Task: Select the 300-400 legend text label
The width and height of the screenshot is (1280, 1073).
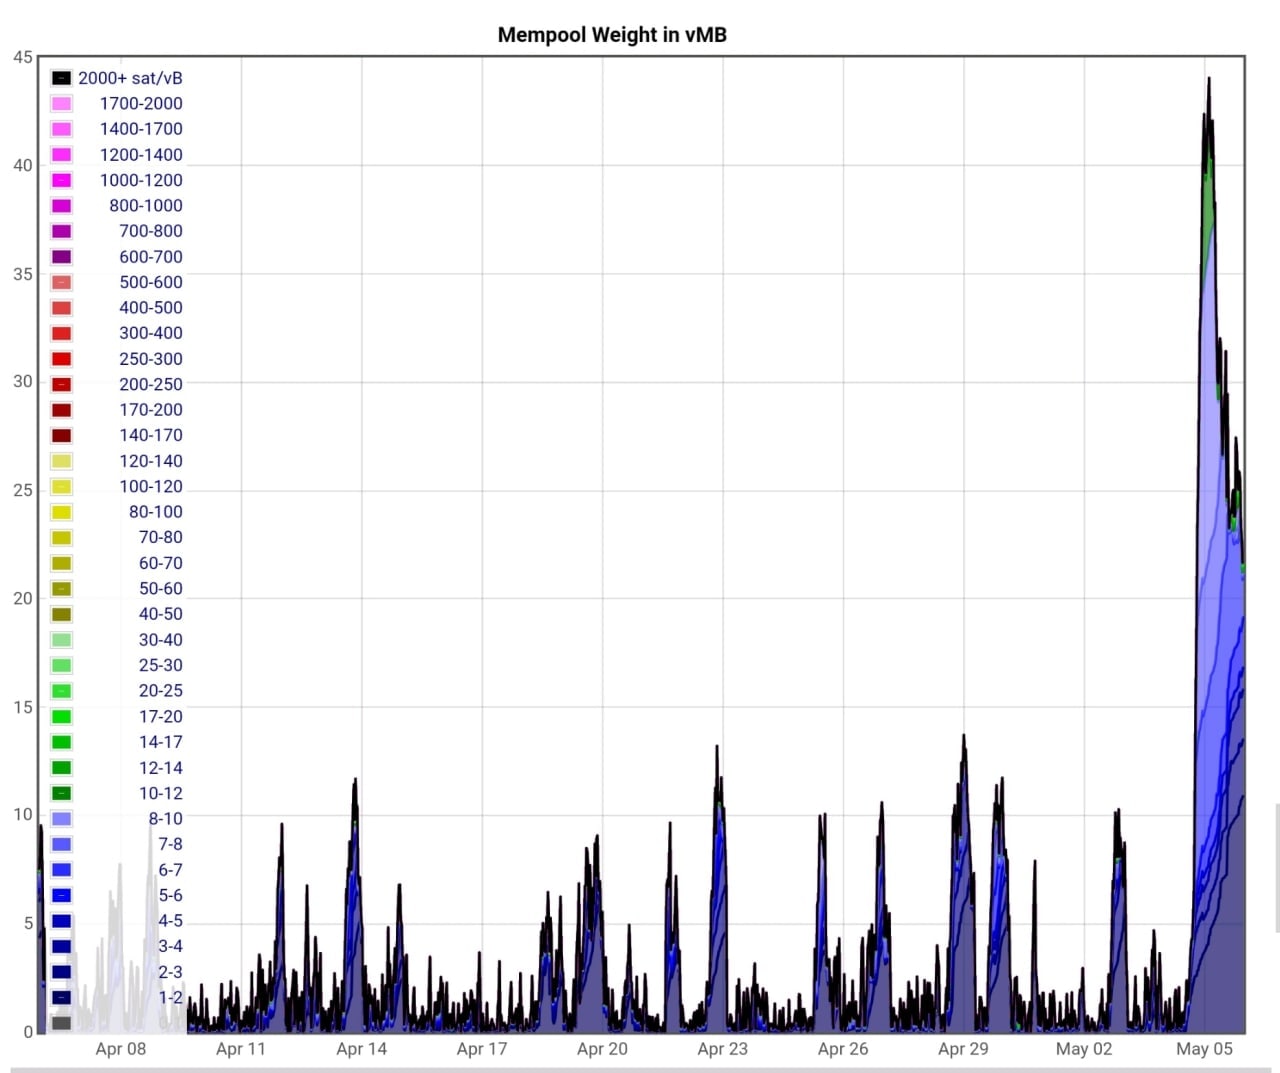Action: pyautogui.click(x=150, y=333)
